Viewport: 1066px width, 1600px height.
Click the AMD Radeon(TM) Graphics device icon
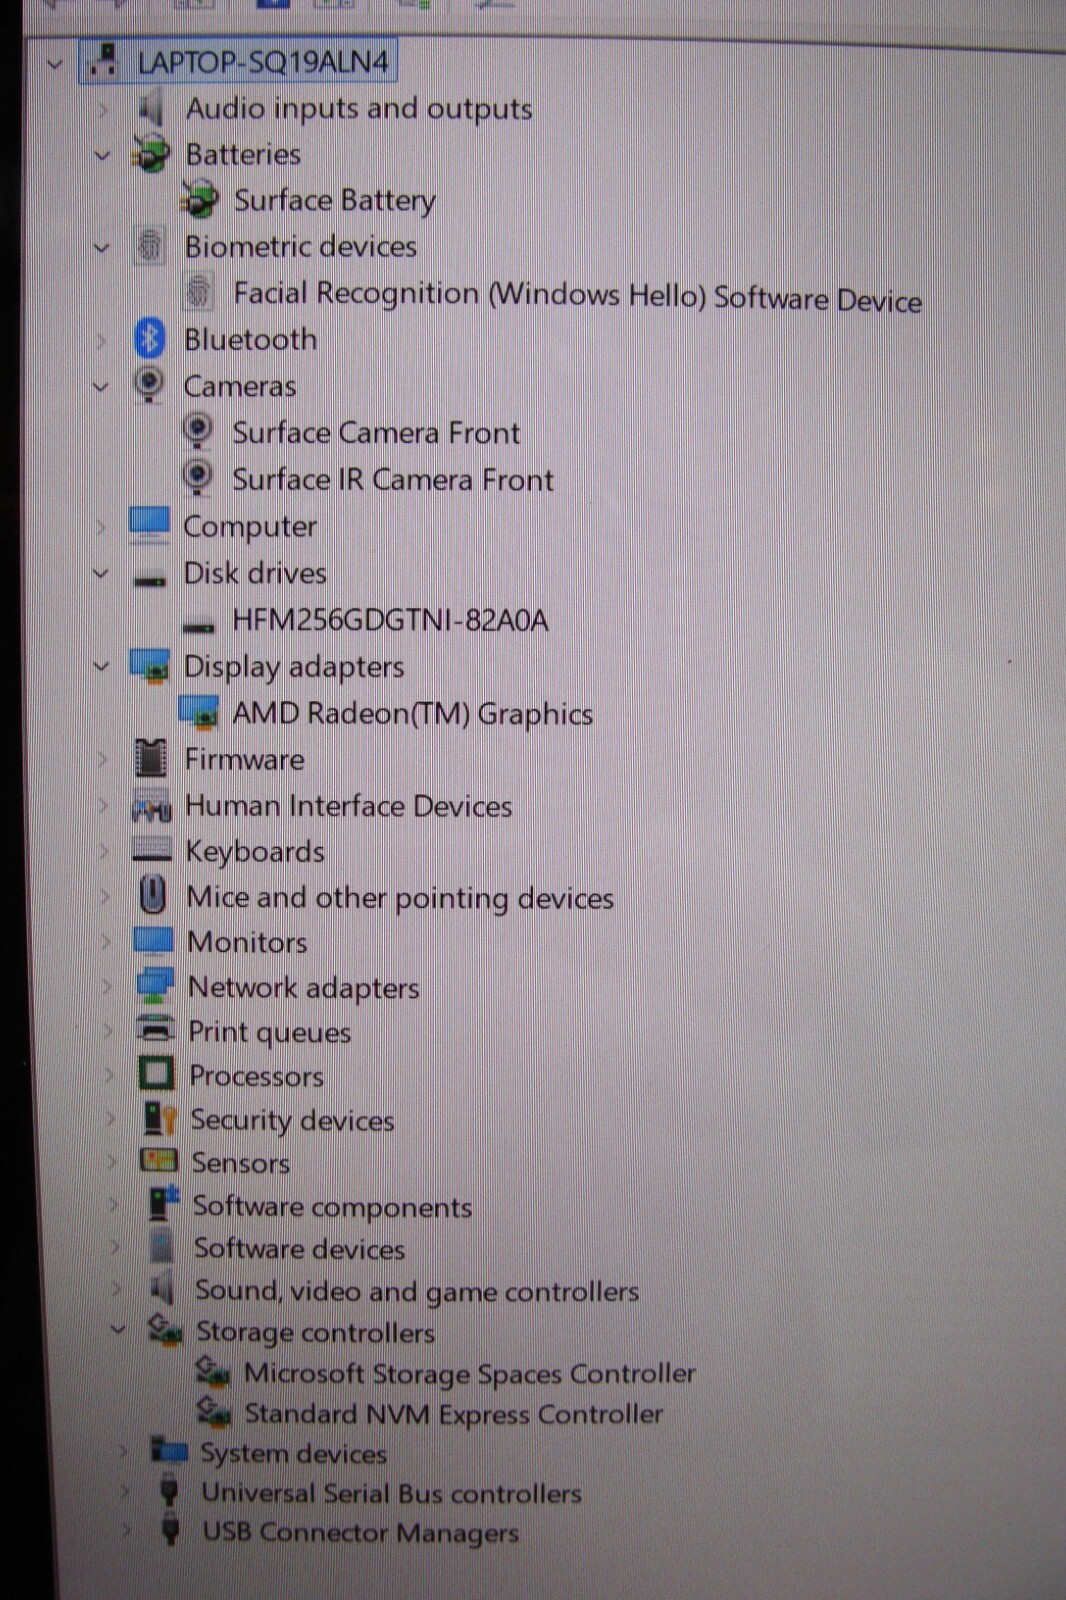(x=198, y=712)
